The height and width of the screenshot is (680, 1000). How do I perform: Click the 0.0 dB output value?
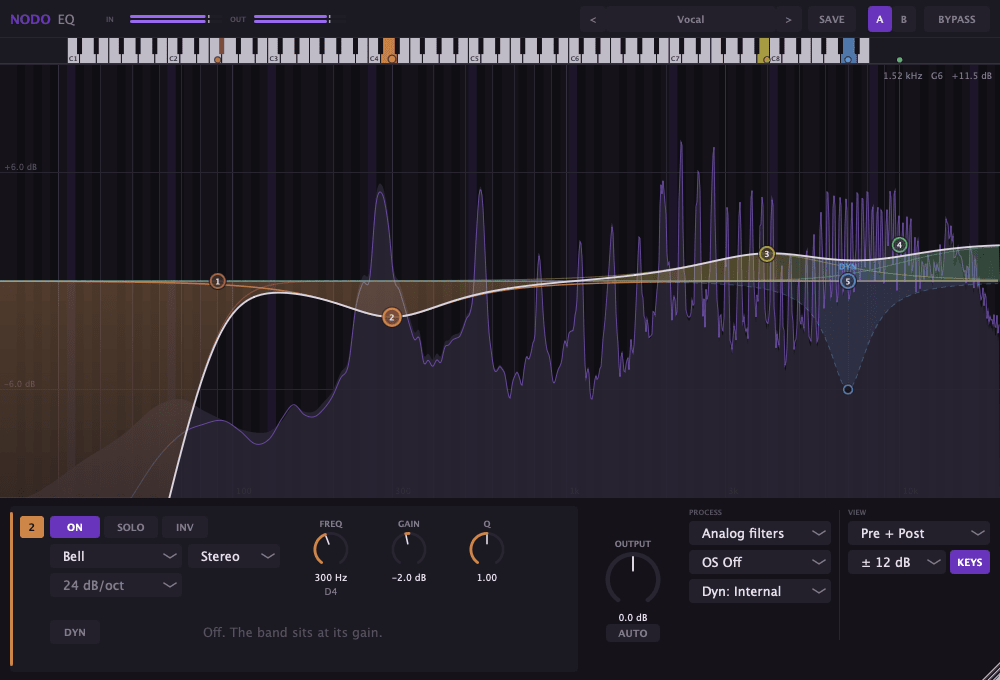click(633, 617)
